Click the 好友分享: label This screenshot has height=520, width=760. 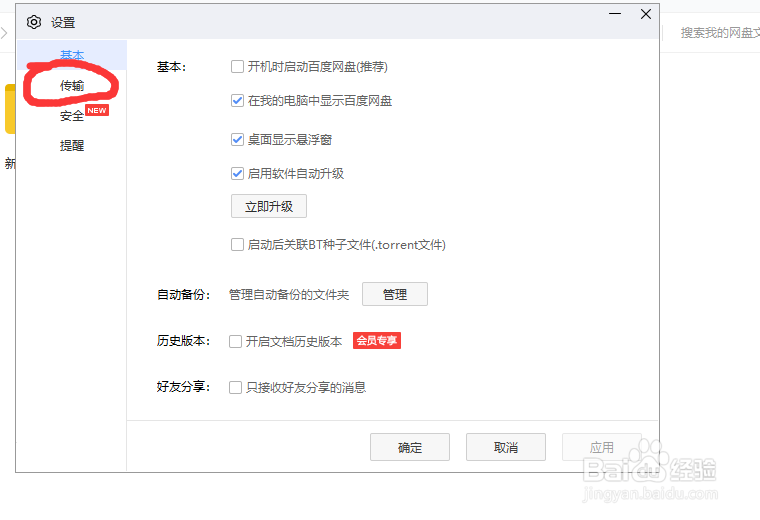(183, 387)
